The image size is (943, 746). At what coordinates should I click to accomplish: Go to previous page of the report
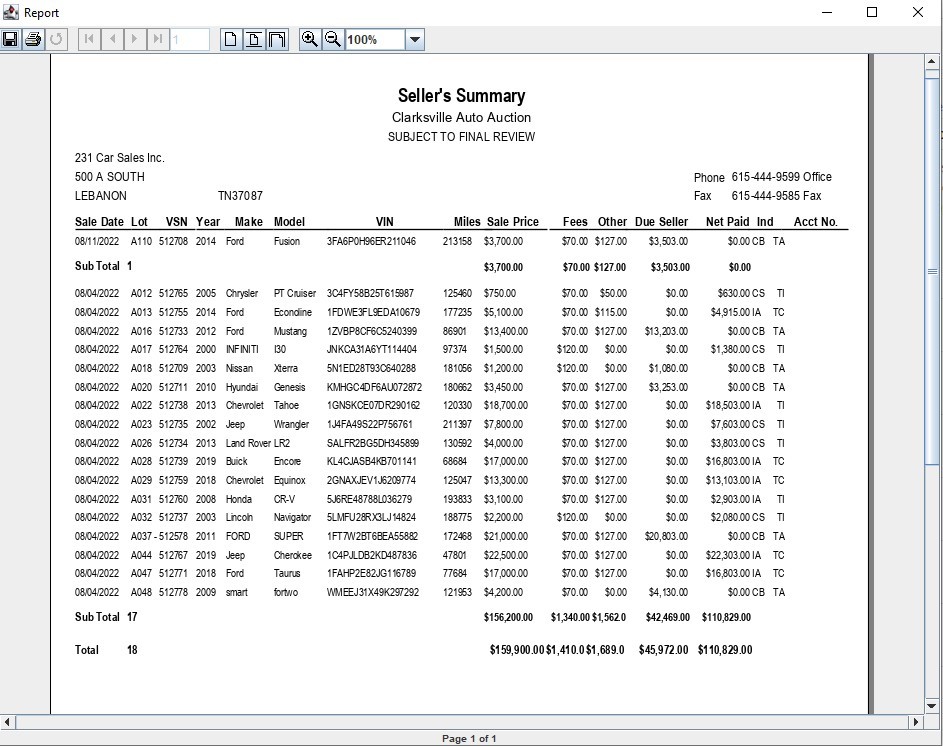tap(112, 39)
